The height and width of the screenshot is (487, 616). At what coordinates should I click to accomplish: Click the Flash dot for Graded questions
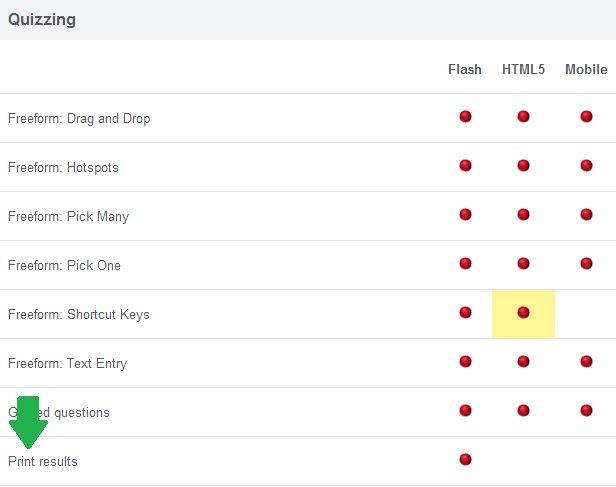pos(465,411)
